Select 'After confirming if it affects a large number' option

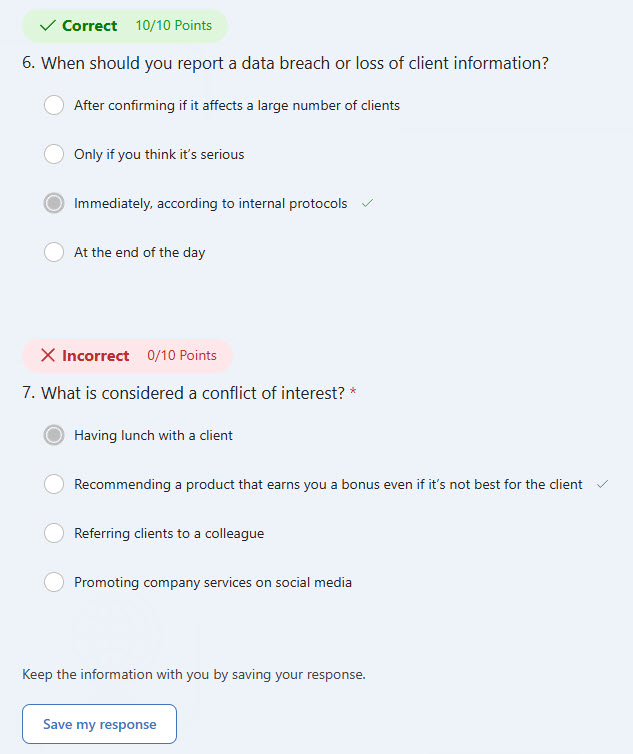coord(54,105)
